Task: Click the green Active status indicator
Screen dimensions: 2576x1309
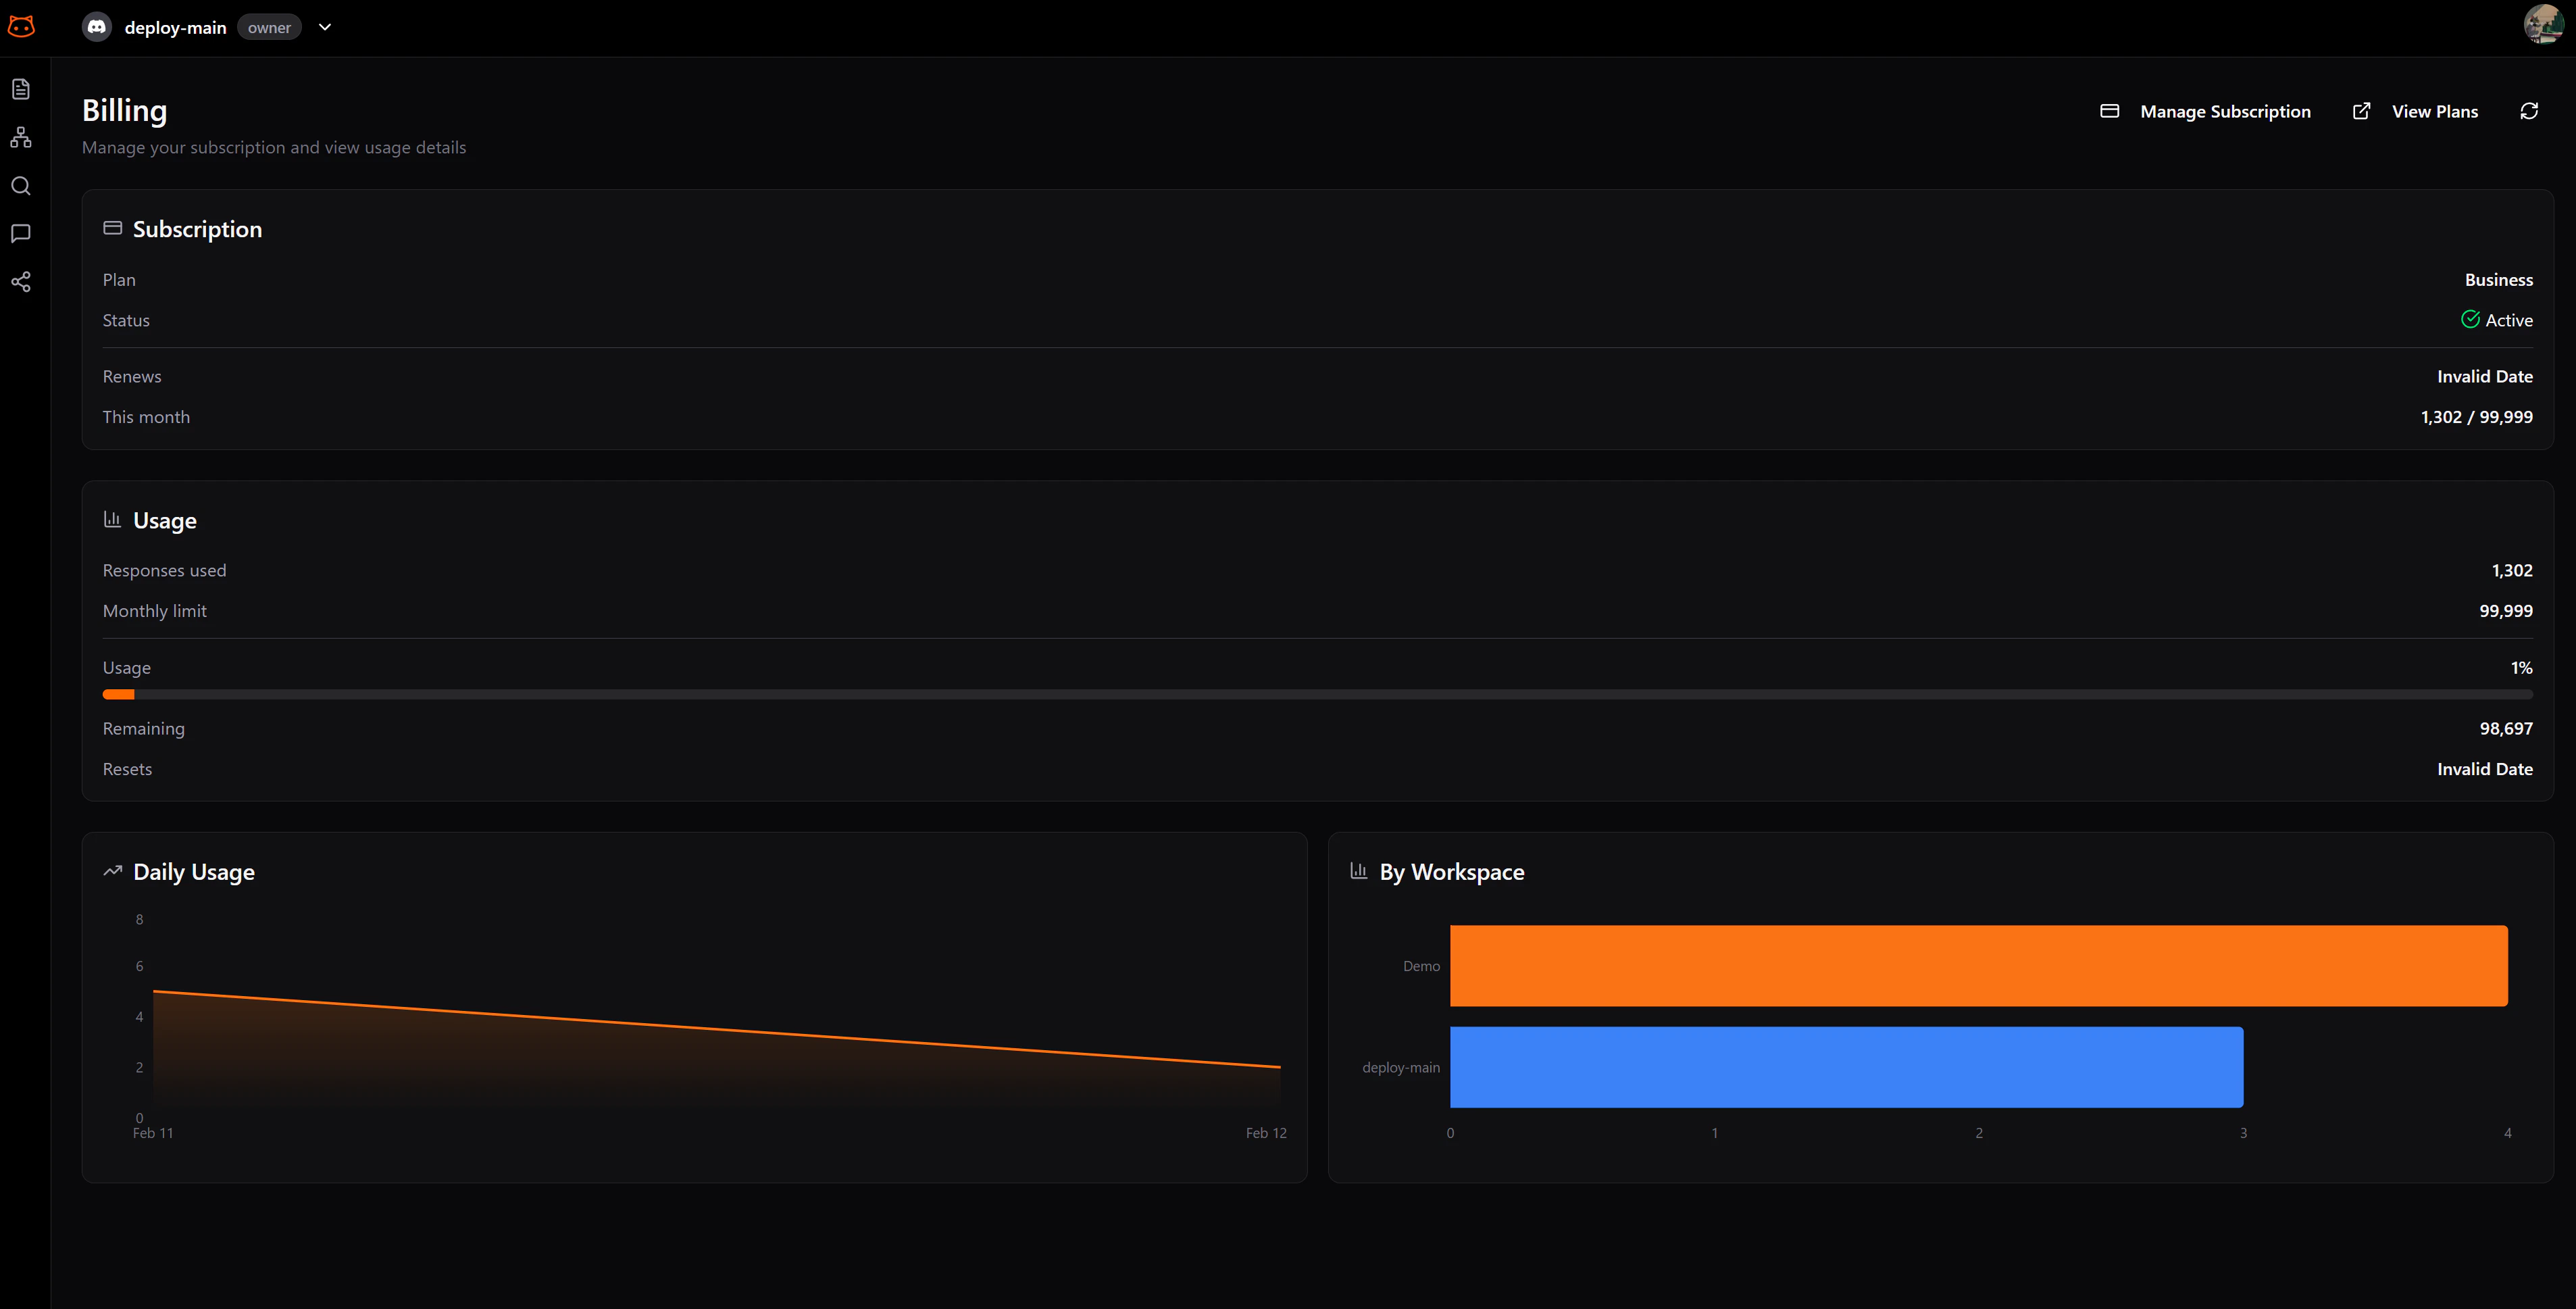Action: pos(2471,319)
